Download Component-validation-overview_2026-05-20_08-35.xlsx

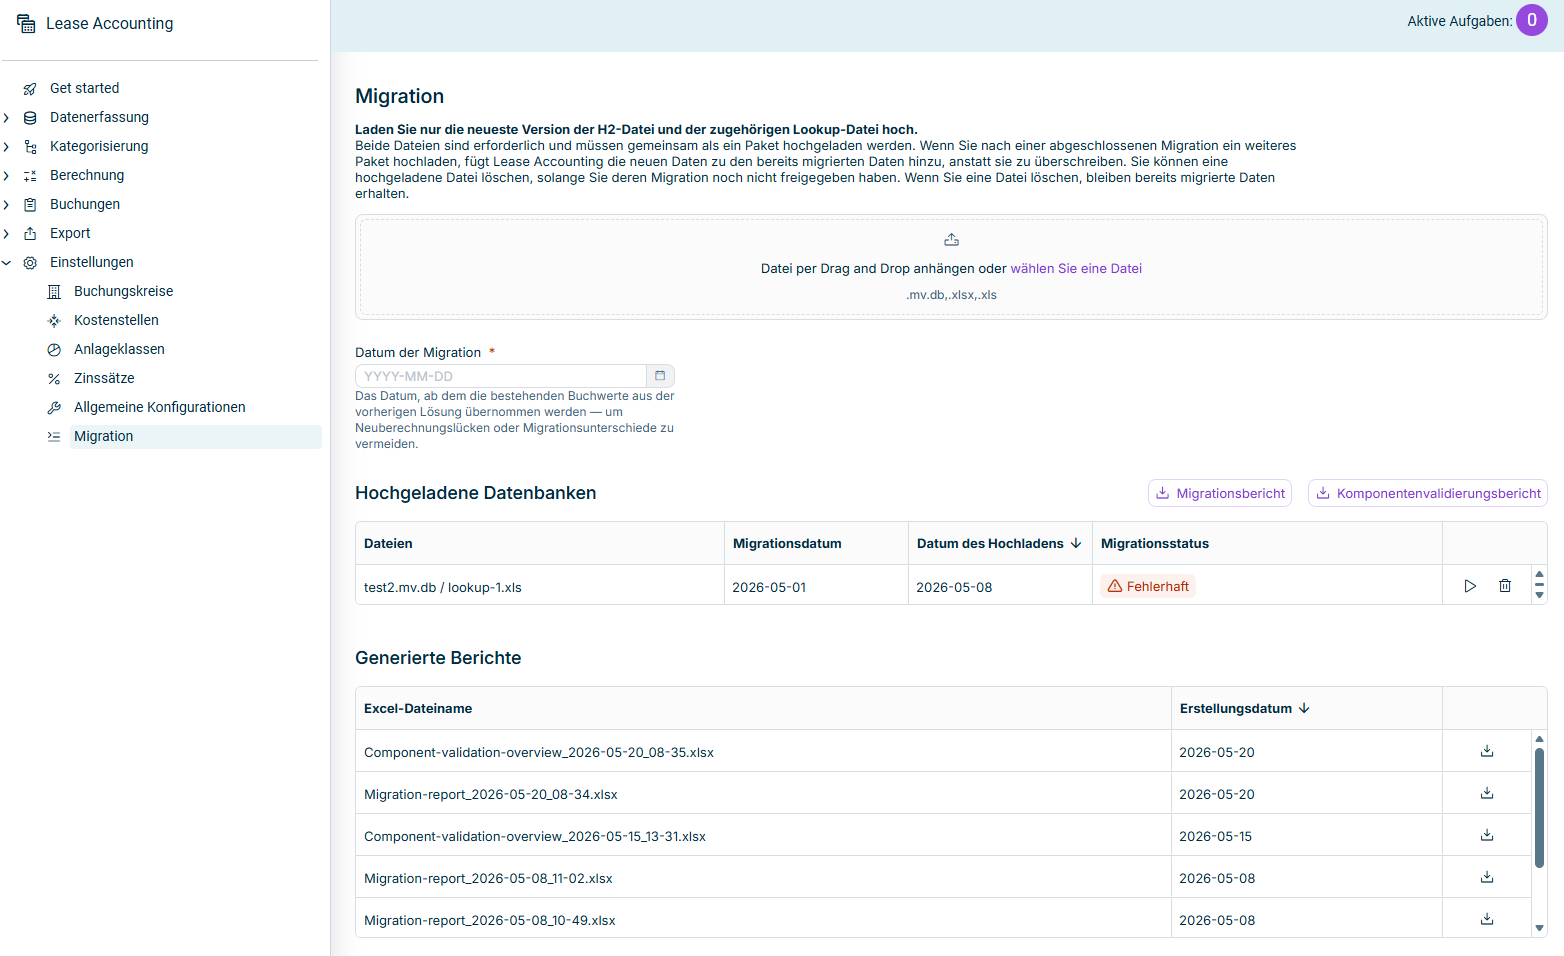coord(1487,751)
